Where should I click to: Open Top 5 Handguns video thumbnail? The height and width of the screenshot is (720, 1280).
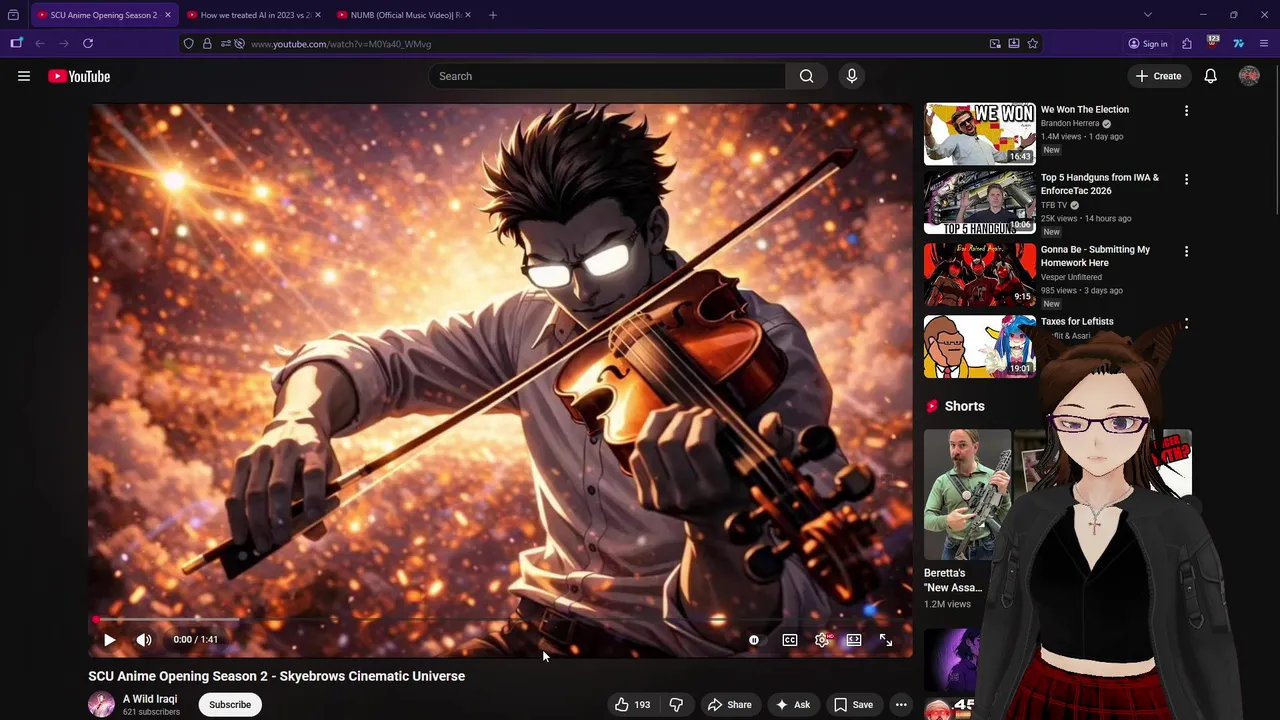[x=979, y=202]
